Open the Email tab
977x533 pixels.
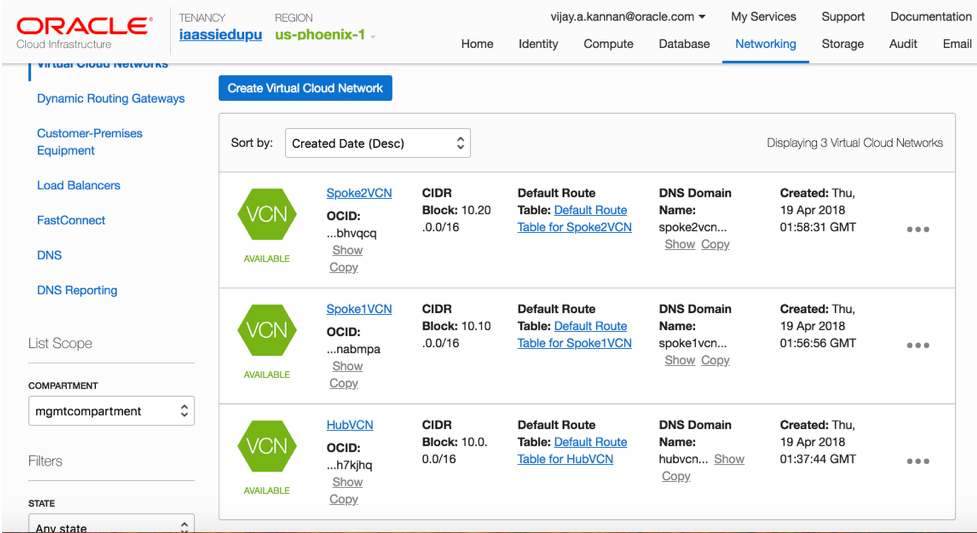[x=957, y=44]
